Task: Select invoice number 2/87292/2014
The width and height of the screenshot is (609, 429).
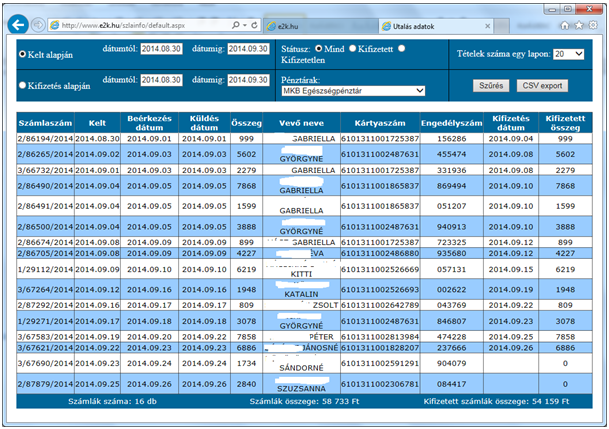Action: point(45,305)
